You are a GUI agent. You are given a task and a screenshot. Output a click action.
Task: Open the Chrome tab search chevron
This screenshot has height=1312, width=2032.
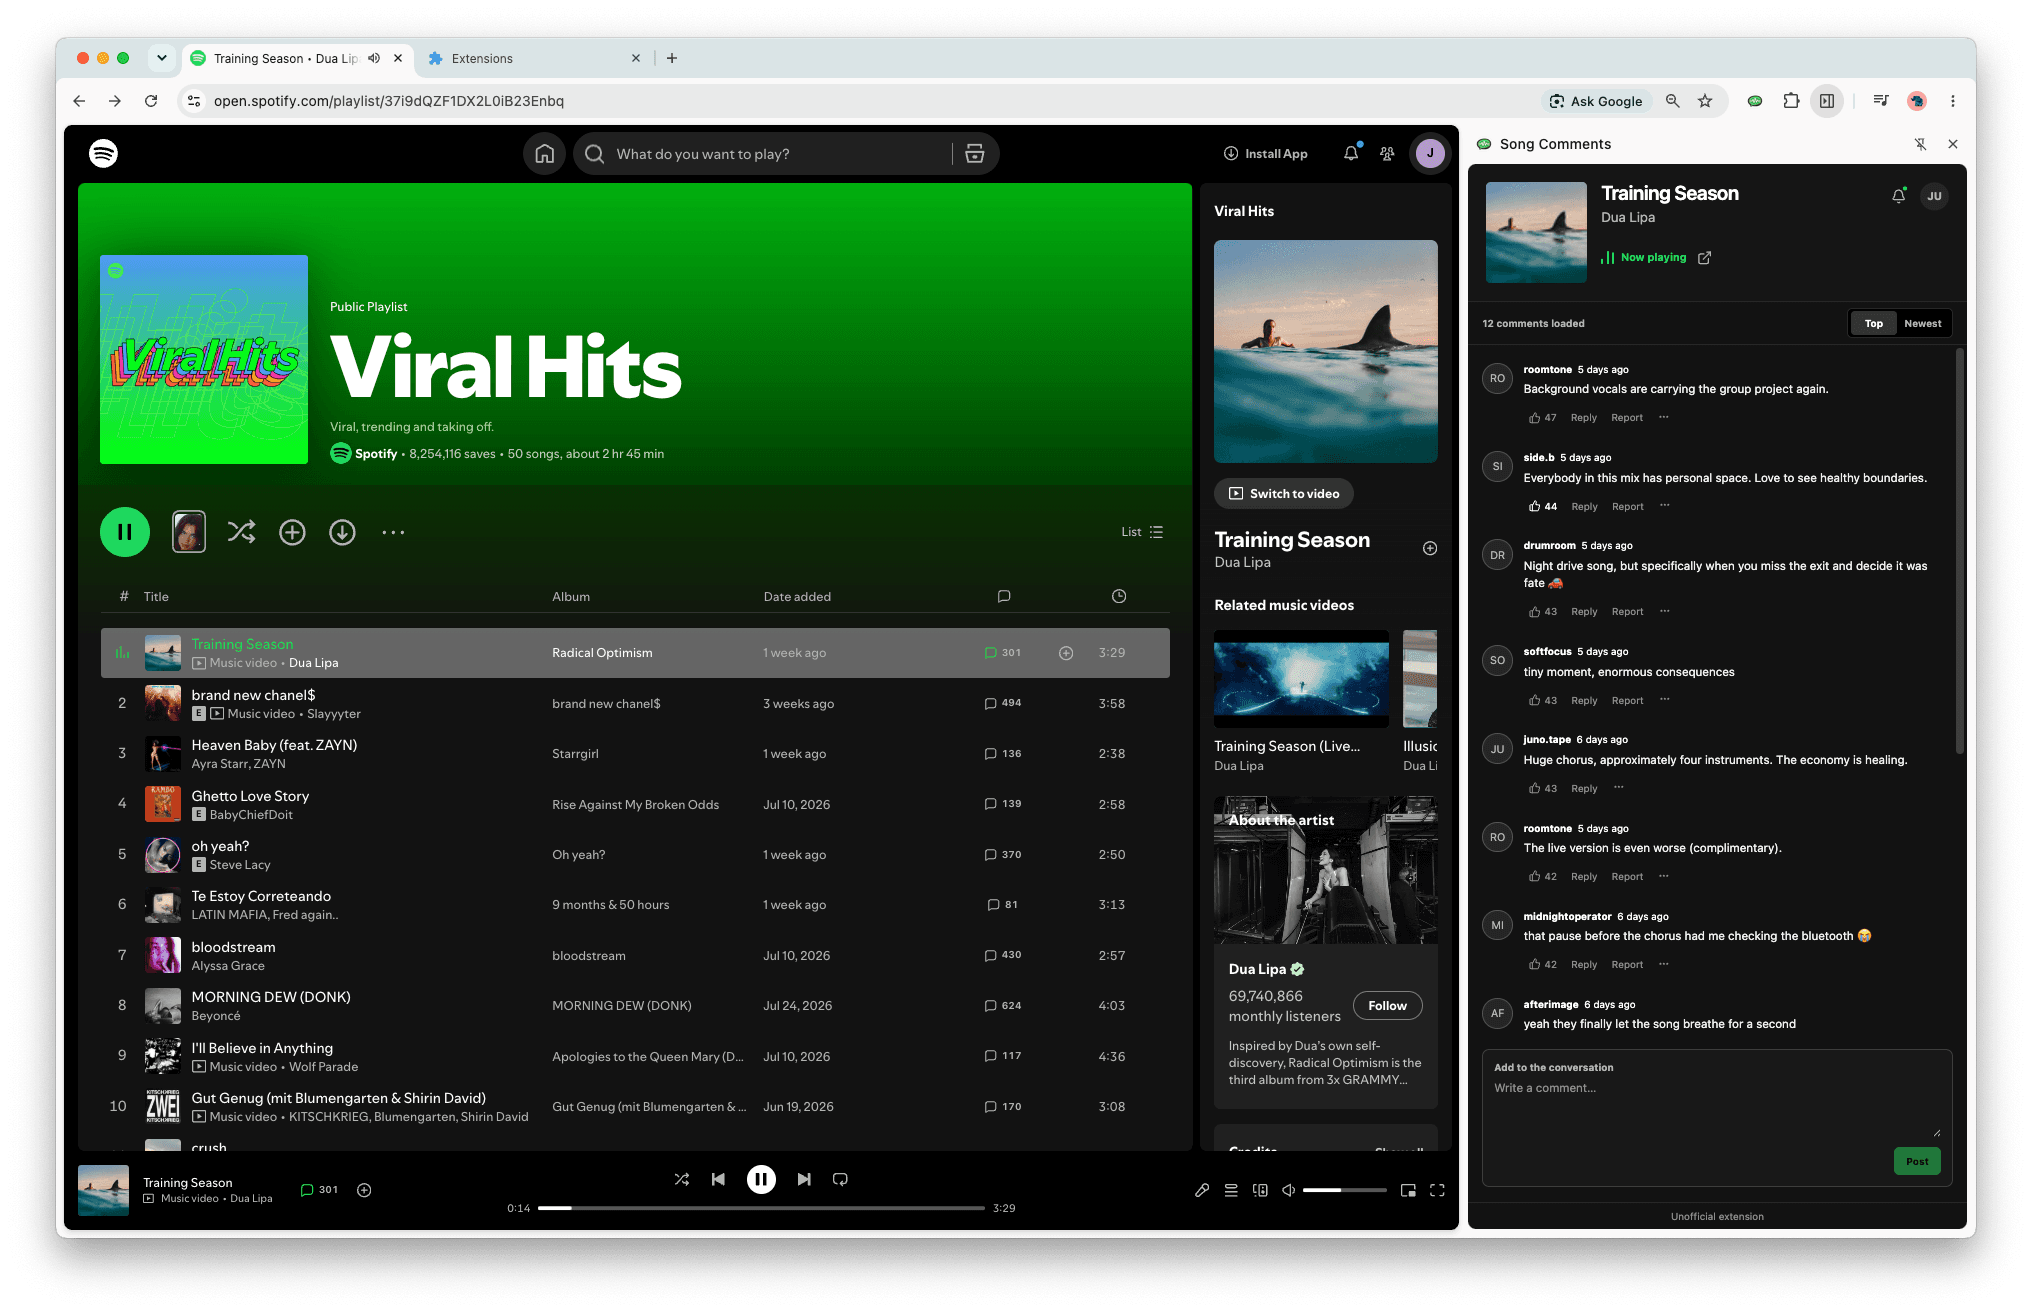161,58
